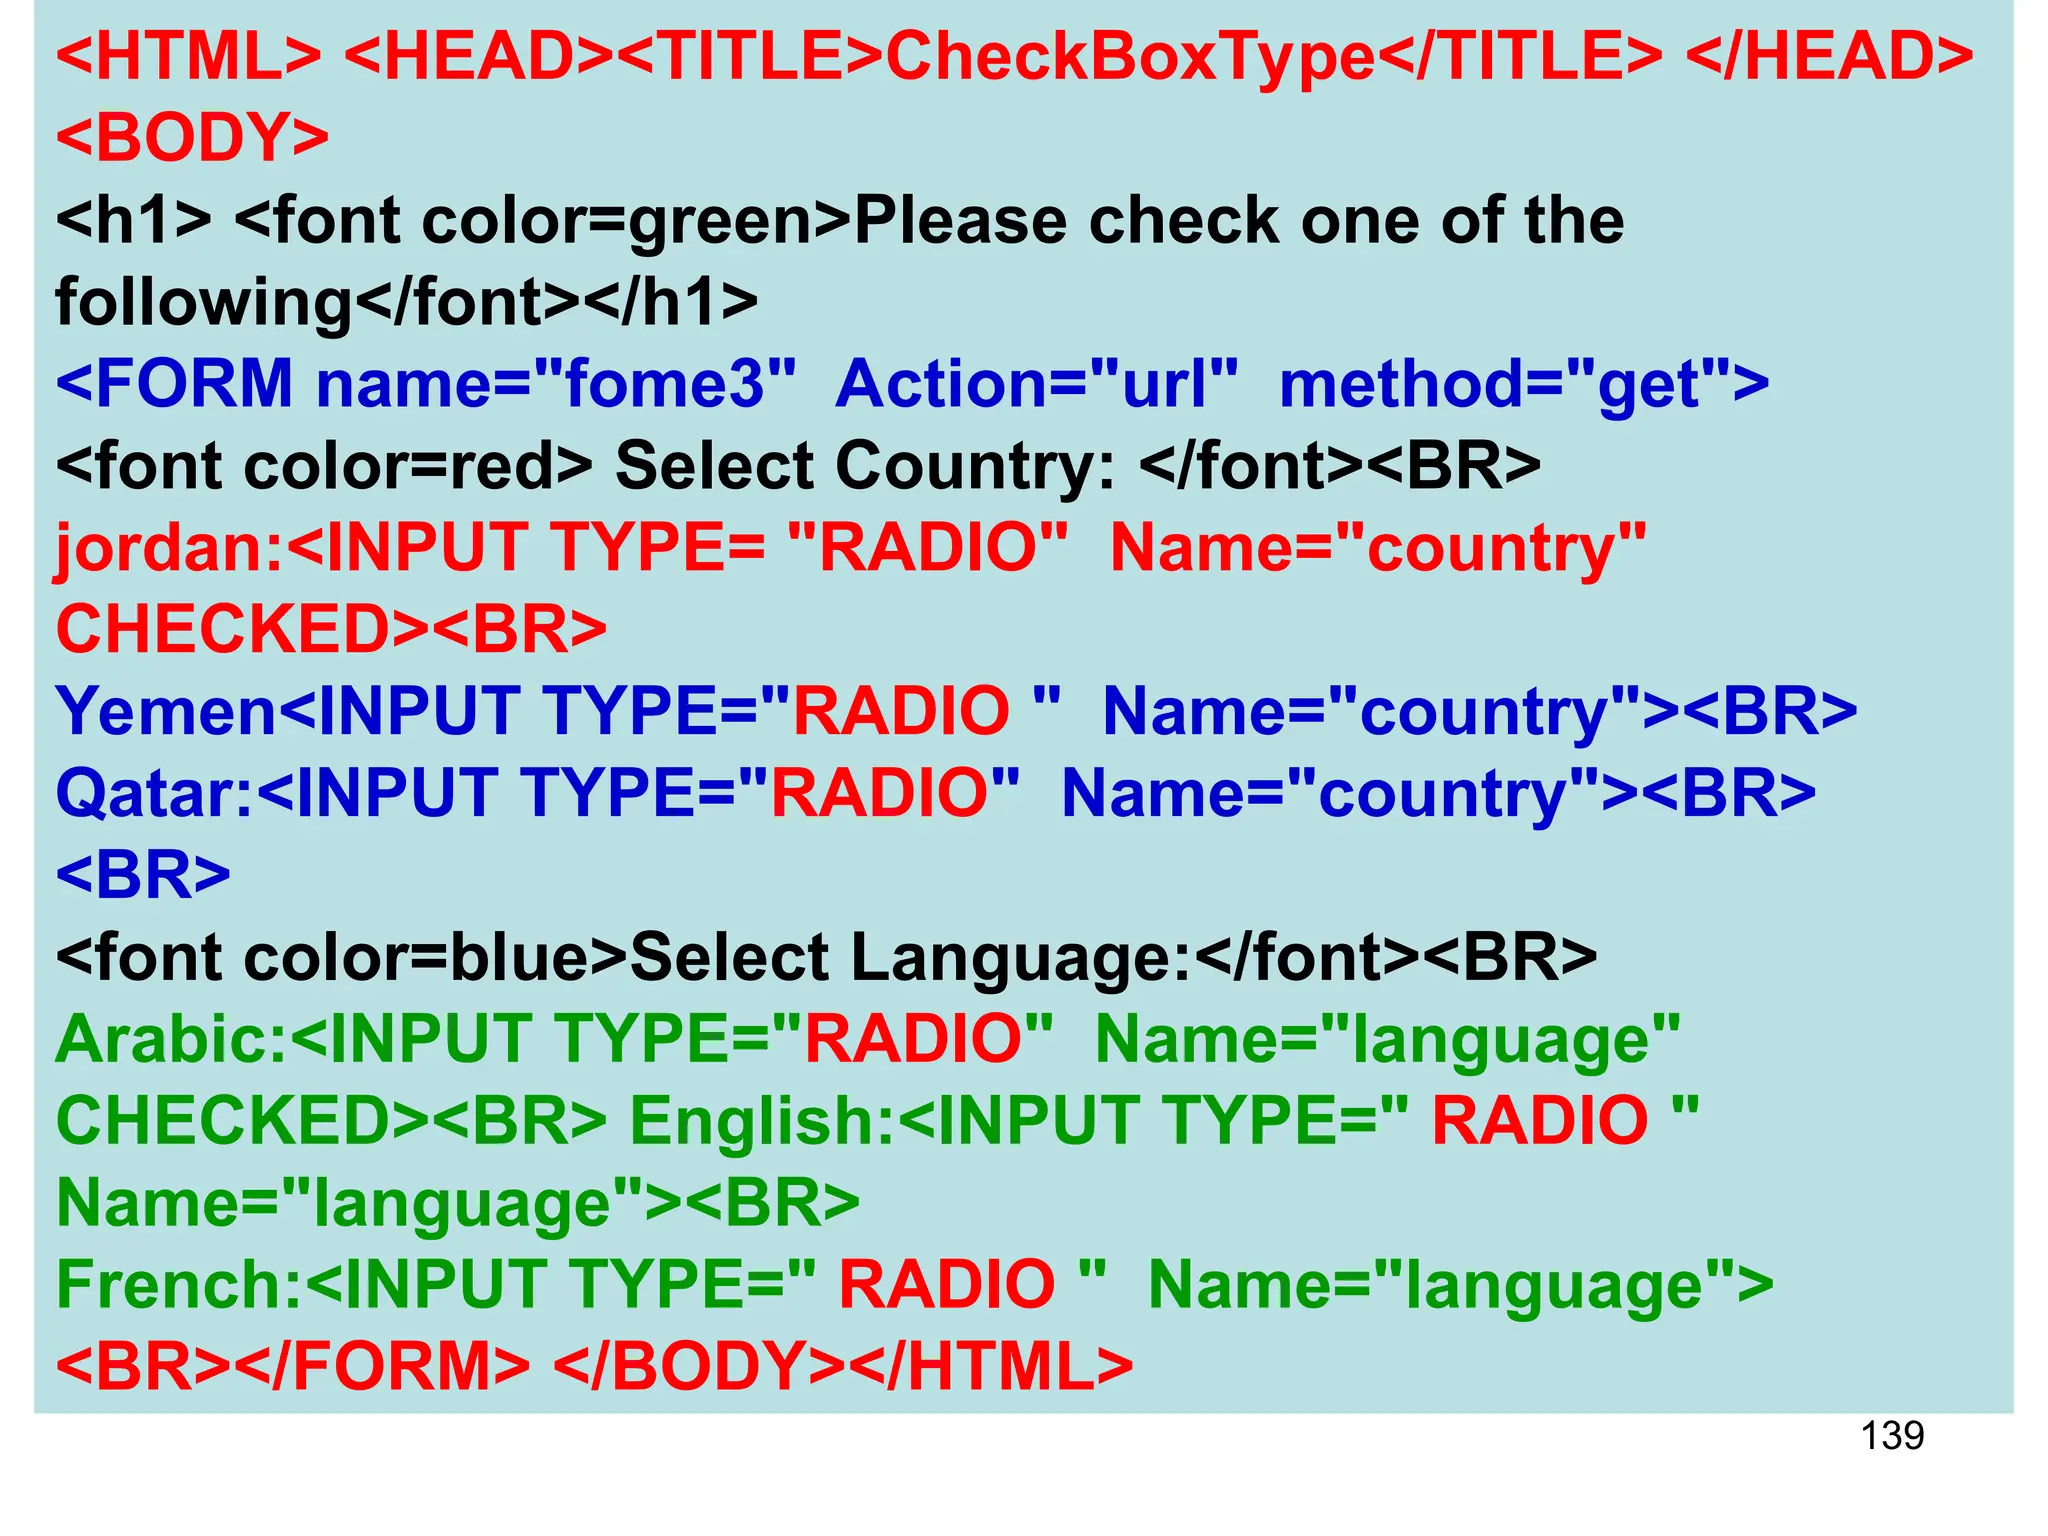Click the FORM name="fome3" text
This screenshot has width=2048, height=1536.
point(427,384)
